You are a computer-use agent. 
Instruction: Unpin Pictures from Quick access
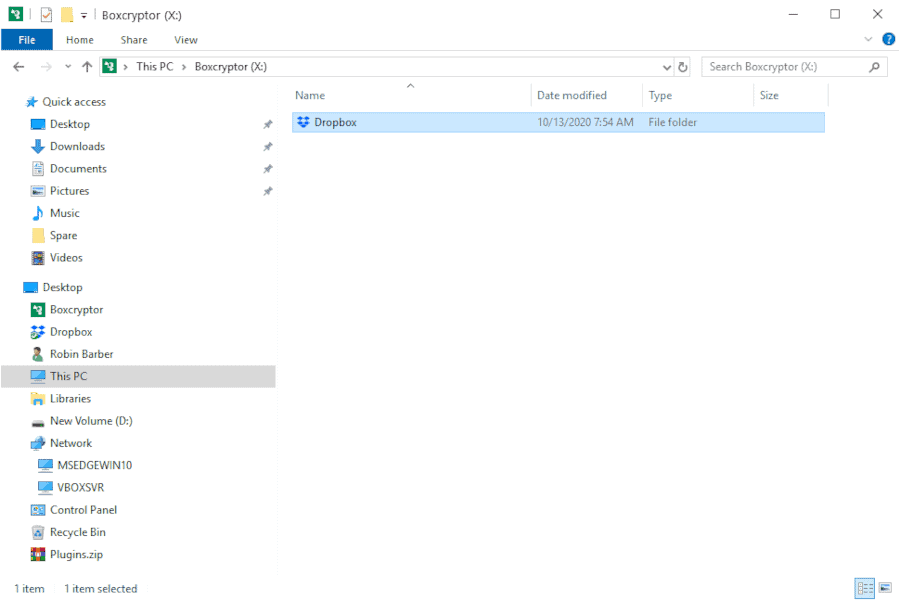coord(268,190)
